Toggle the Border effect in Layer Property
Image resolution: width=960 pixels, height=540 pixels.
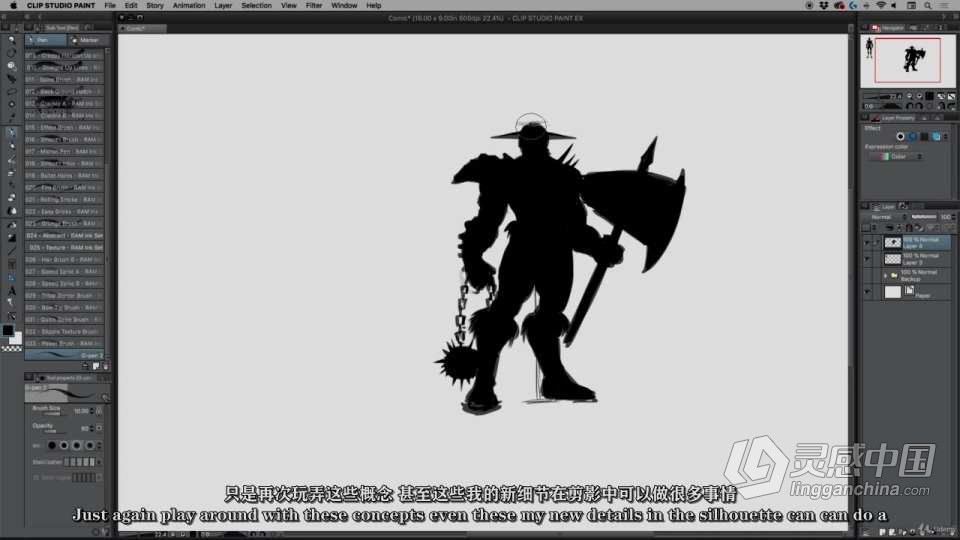click(900, 137)
